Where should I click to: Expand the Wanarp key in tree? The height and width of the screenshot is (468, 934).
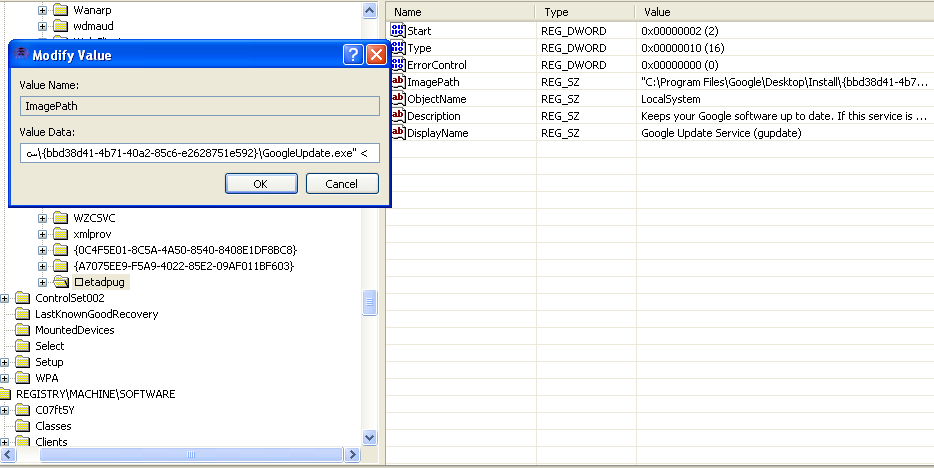point(43,10)
